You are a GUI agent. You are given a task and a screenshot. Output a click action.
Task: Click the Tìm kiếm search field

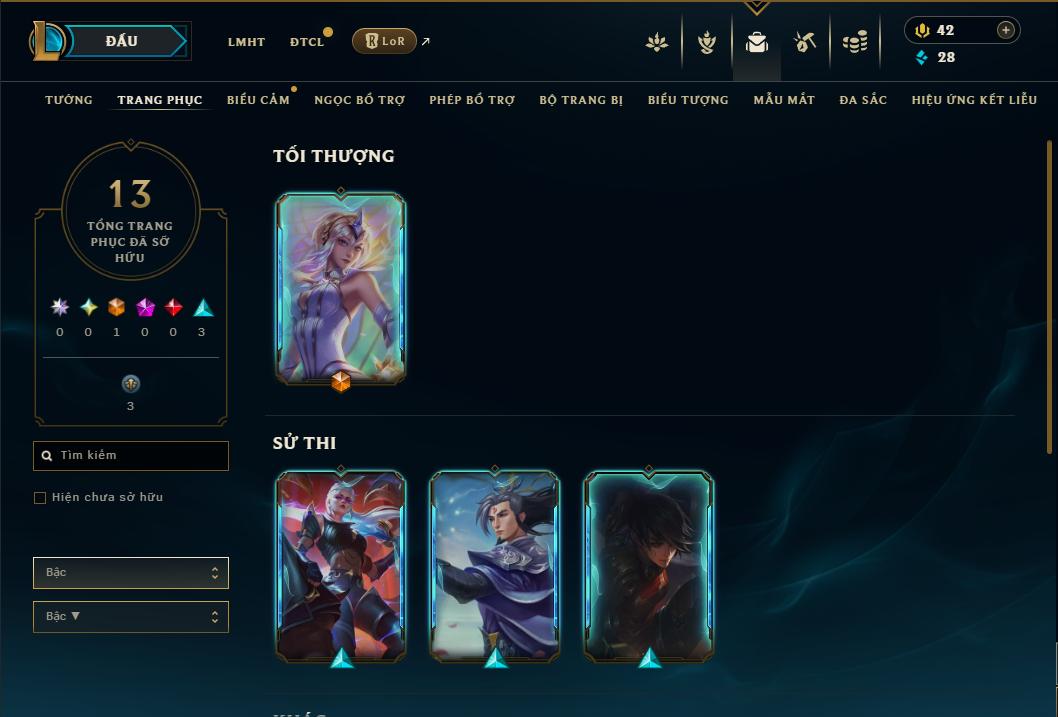click(131, 456)
